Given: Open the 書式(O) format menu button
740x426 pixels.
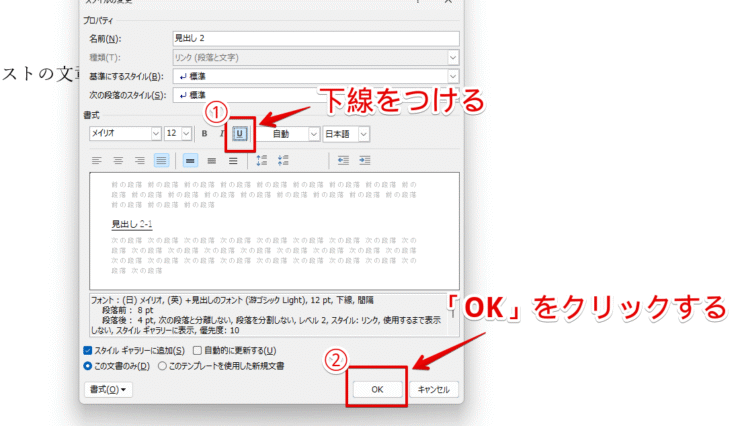Looking at the screenshot, I should pos(108,390).
